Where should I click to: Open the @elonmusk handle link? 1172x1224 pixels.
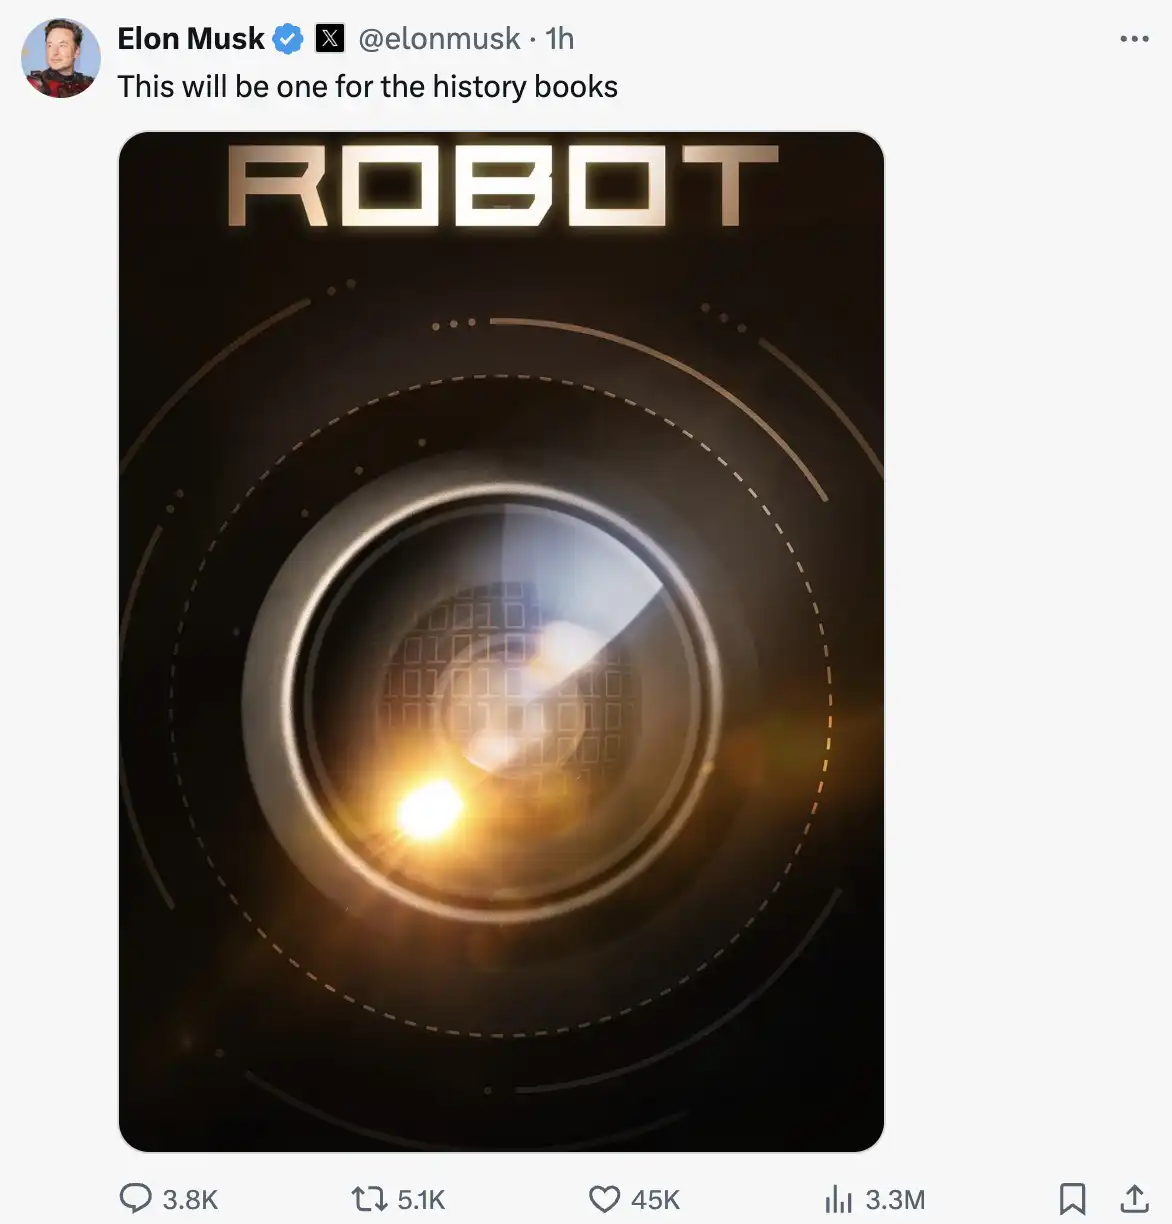[439, 39]
